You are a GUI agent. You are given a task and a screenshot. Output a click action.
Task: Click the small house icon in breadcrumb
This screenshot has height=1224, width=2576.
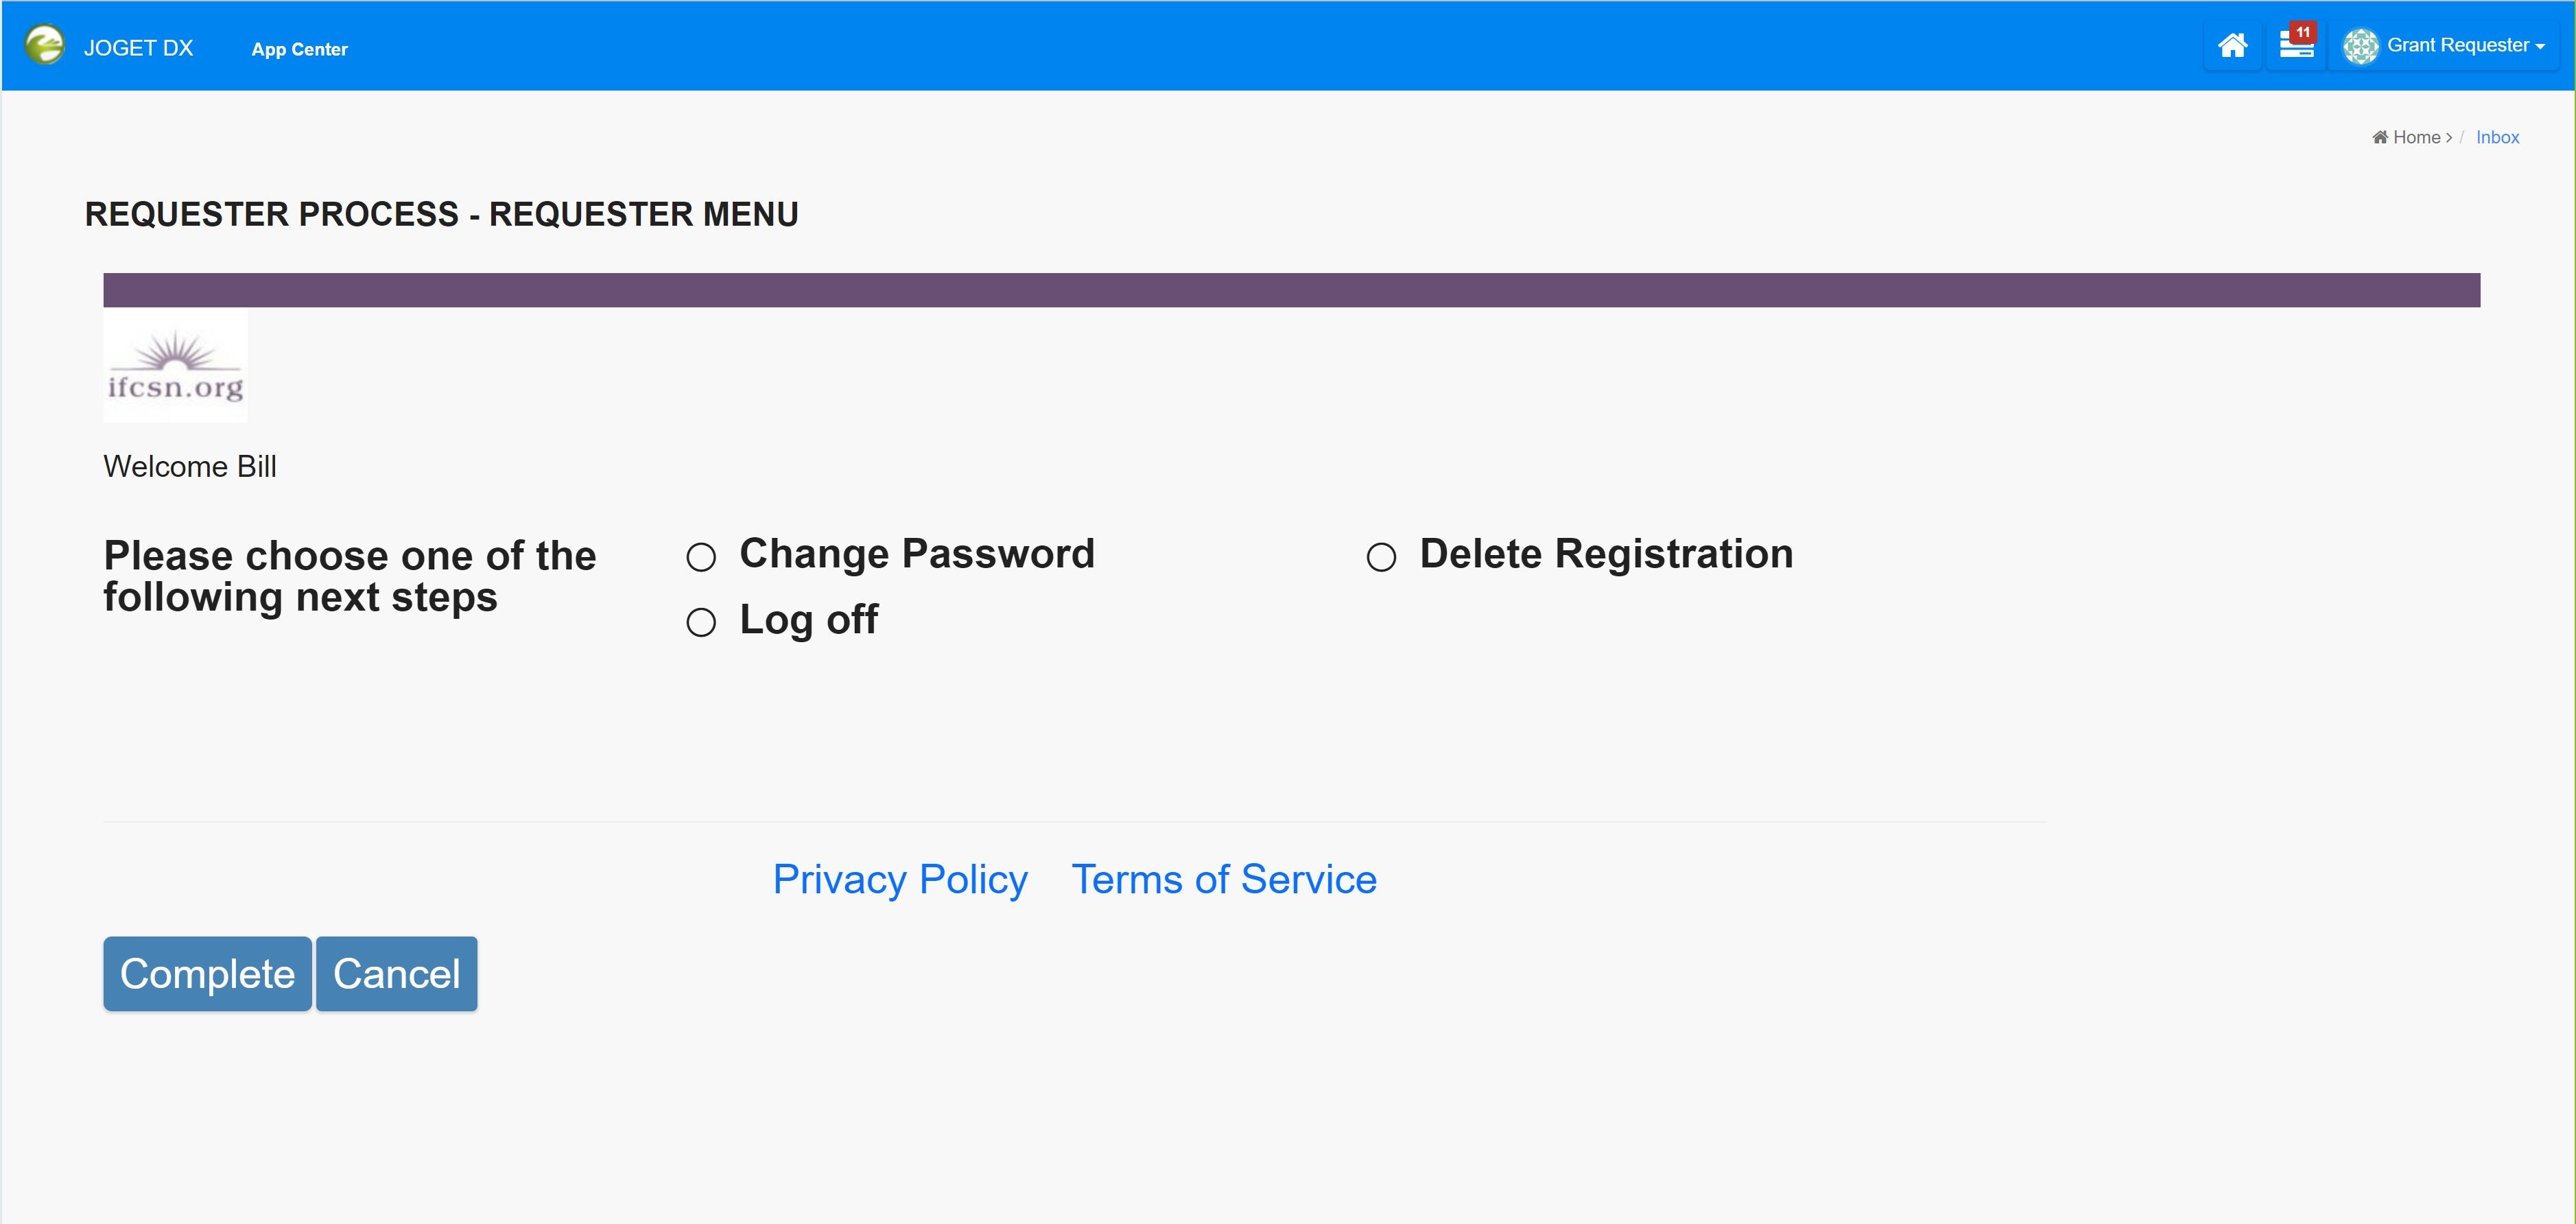click(x=2380, y=138)
